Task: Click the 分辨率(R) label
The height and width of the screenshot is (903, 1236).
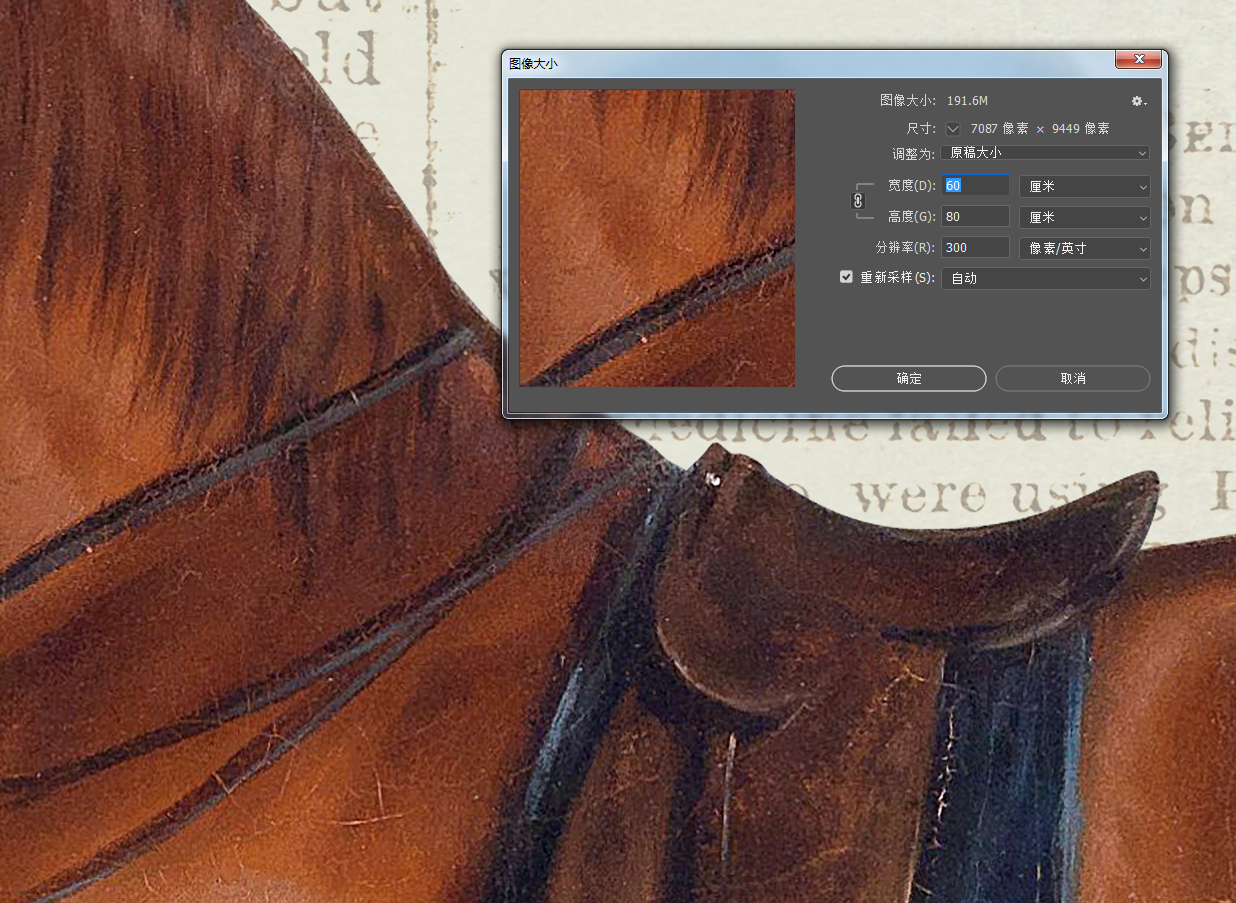Action: (x=906, y=248)
